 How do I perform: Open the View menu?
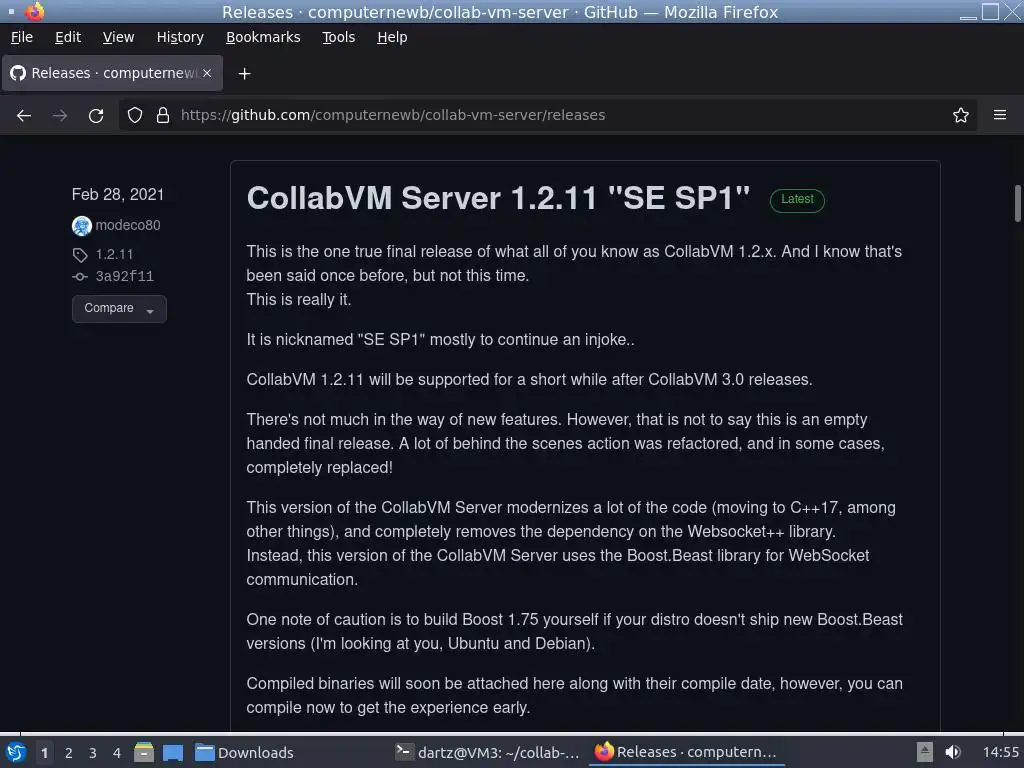[118, 37]
